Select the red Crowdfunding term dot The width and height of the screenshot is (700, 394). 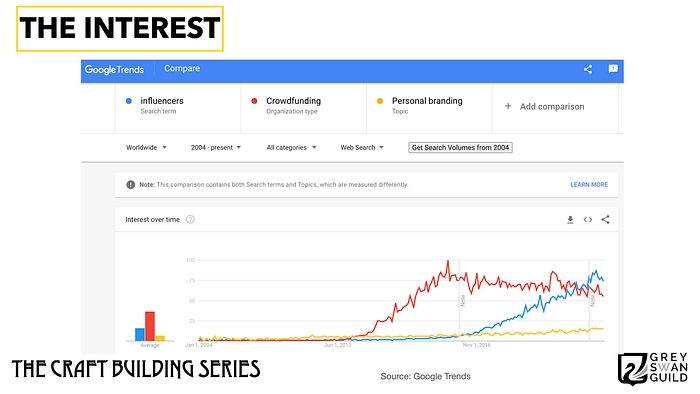pos(254,101)
